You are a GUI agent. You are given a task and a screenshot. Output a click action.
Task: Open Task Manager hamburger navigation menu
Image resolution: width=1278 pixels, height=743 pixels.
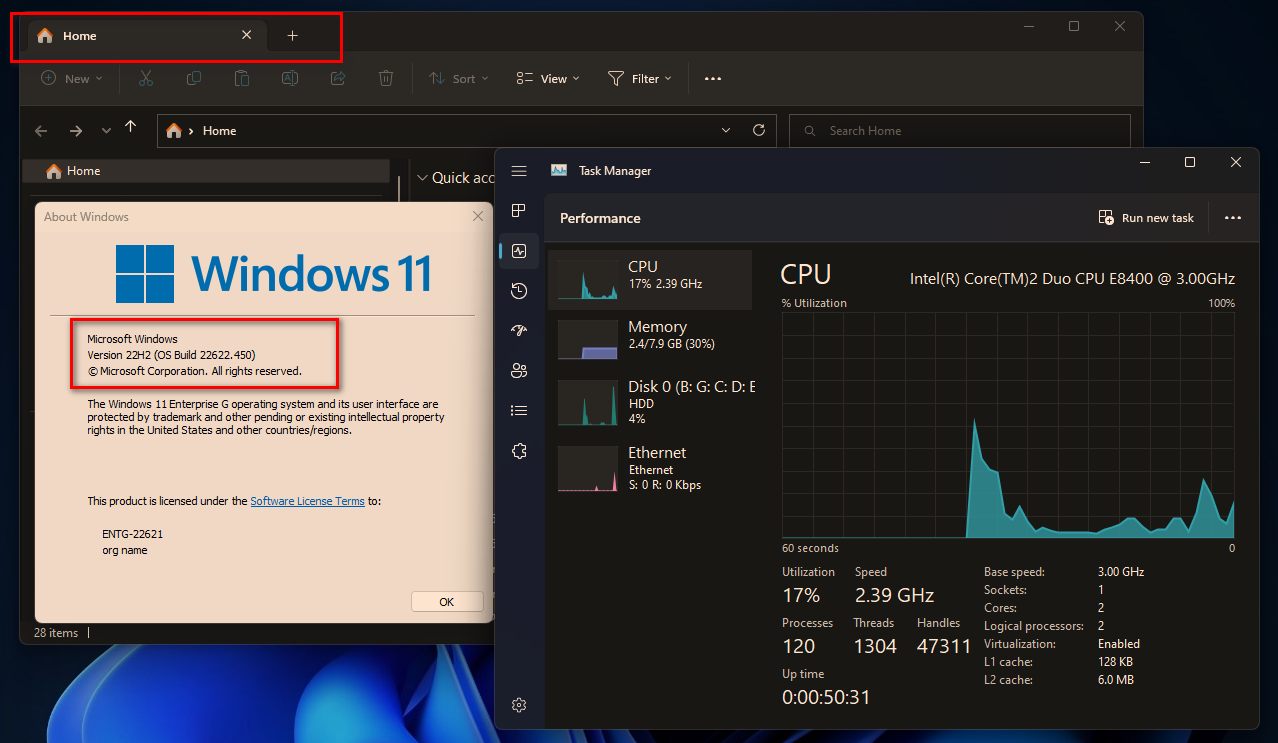click(519, 171)
